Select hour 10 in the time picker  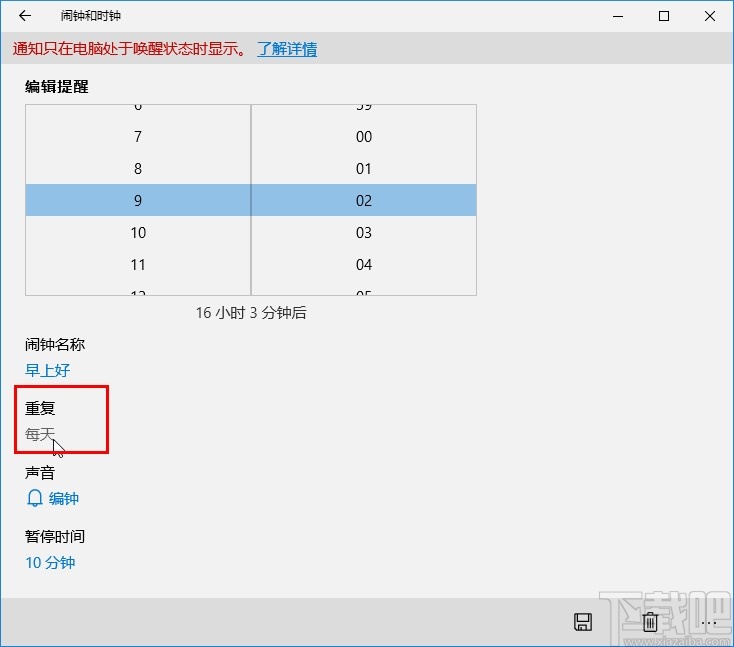138,233
